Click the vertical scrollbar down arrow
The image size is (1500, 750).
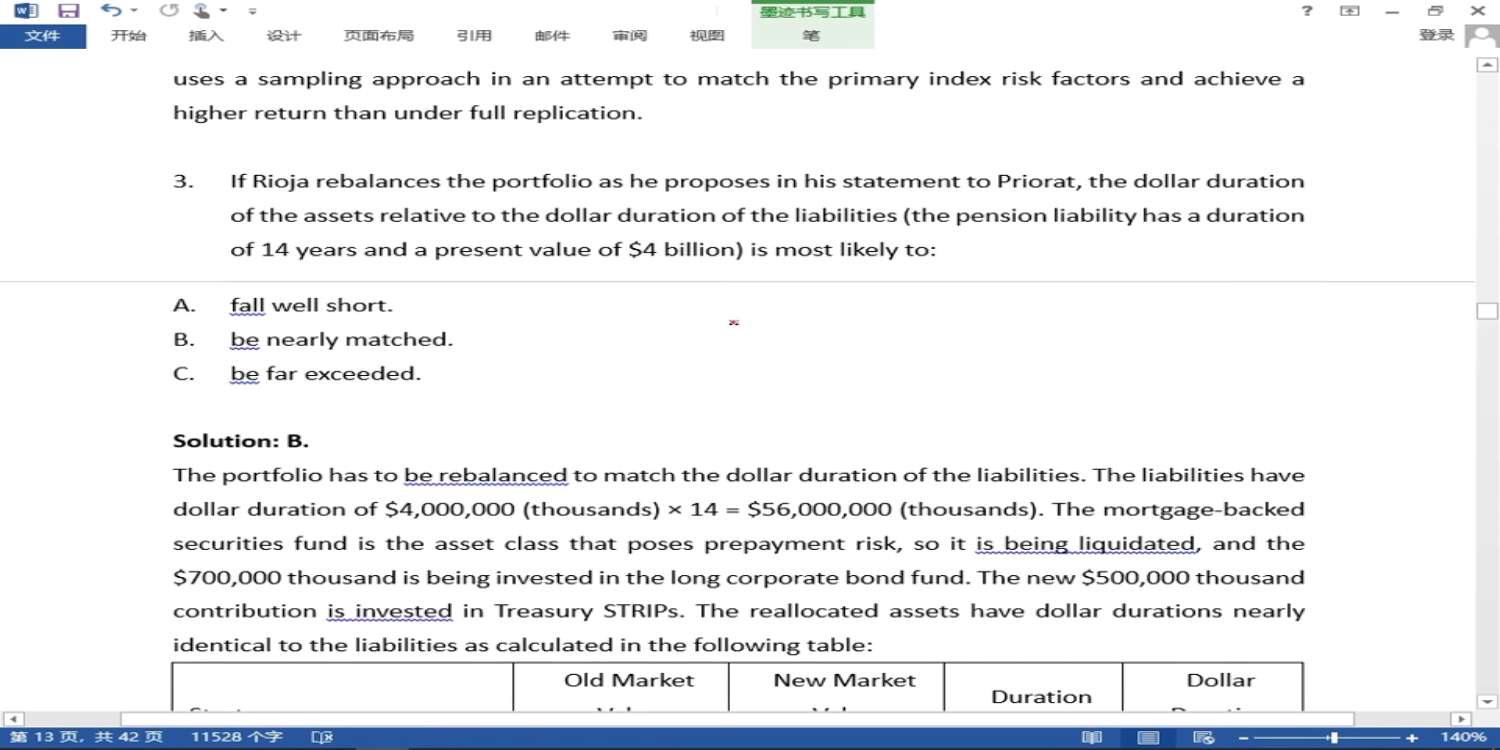pos(1487,702)
